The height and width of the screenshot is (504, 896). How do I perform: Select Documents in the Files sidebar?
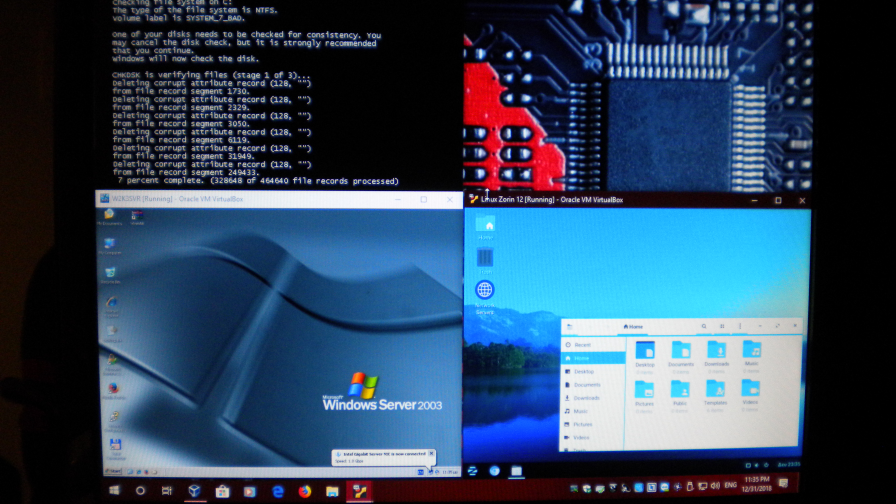click(x=593, y=385)
